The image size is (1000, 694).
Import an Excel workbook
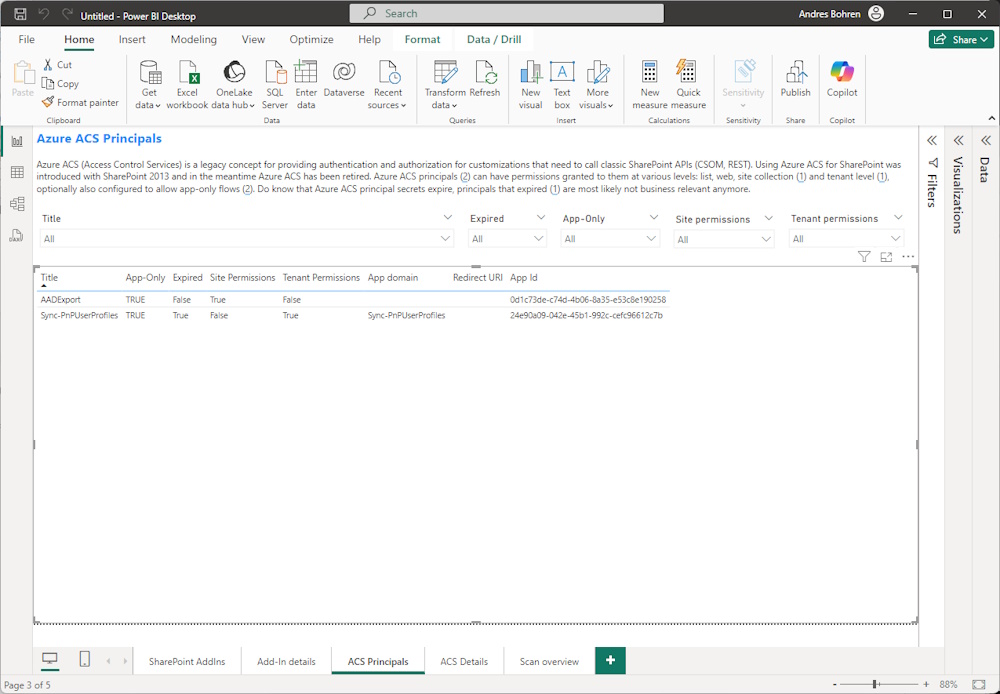188,85
